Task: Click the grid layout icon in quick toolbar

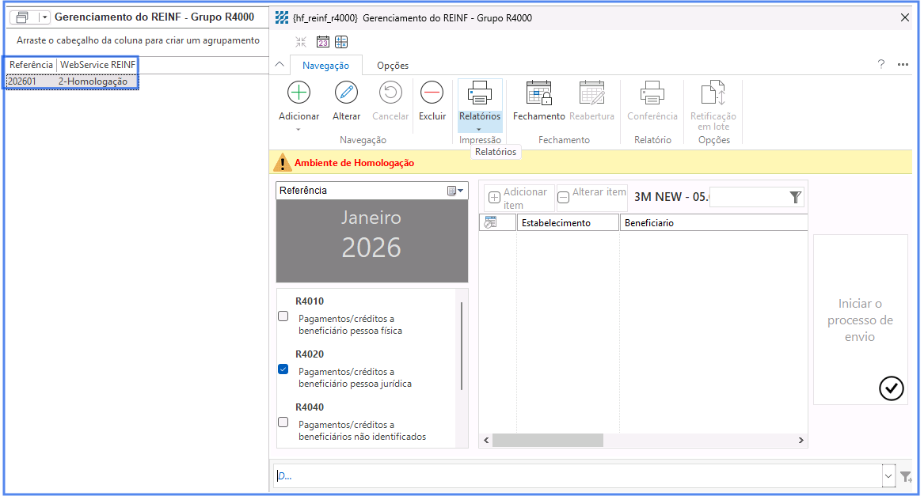Action: tap(341, 42)
